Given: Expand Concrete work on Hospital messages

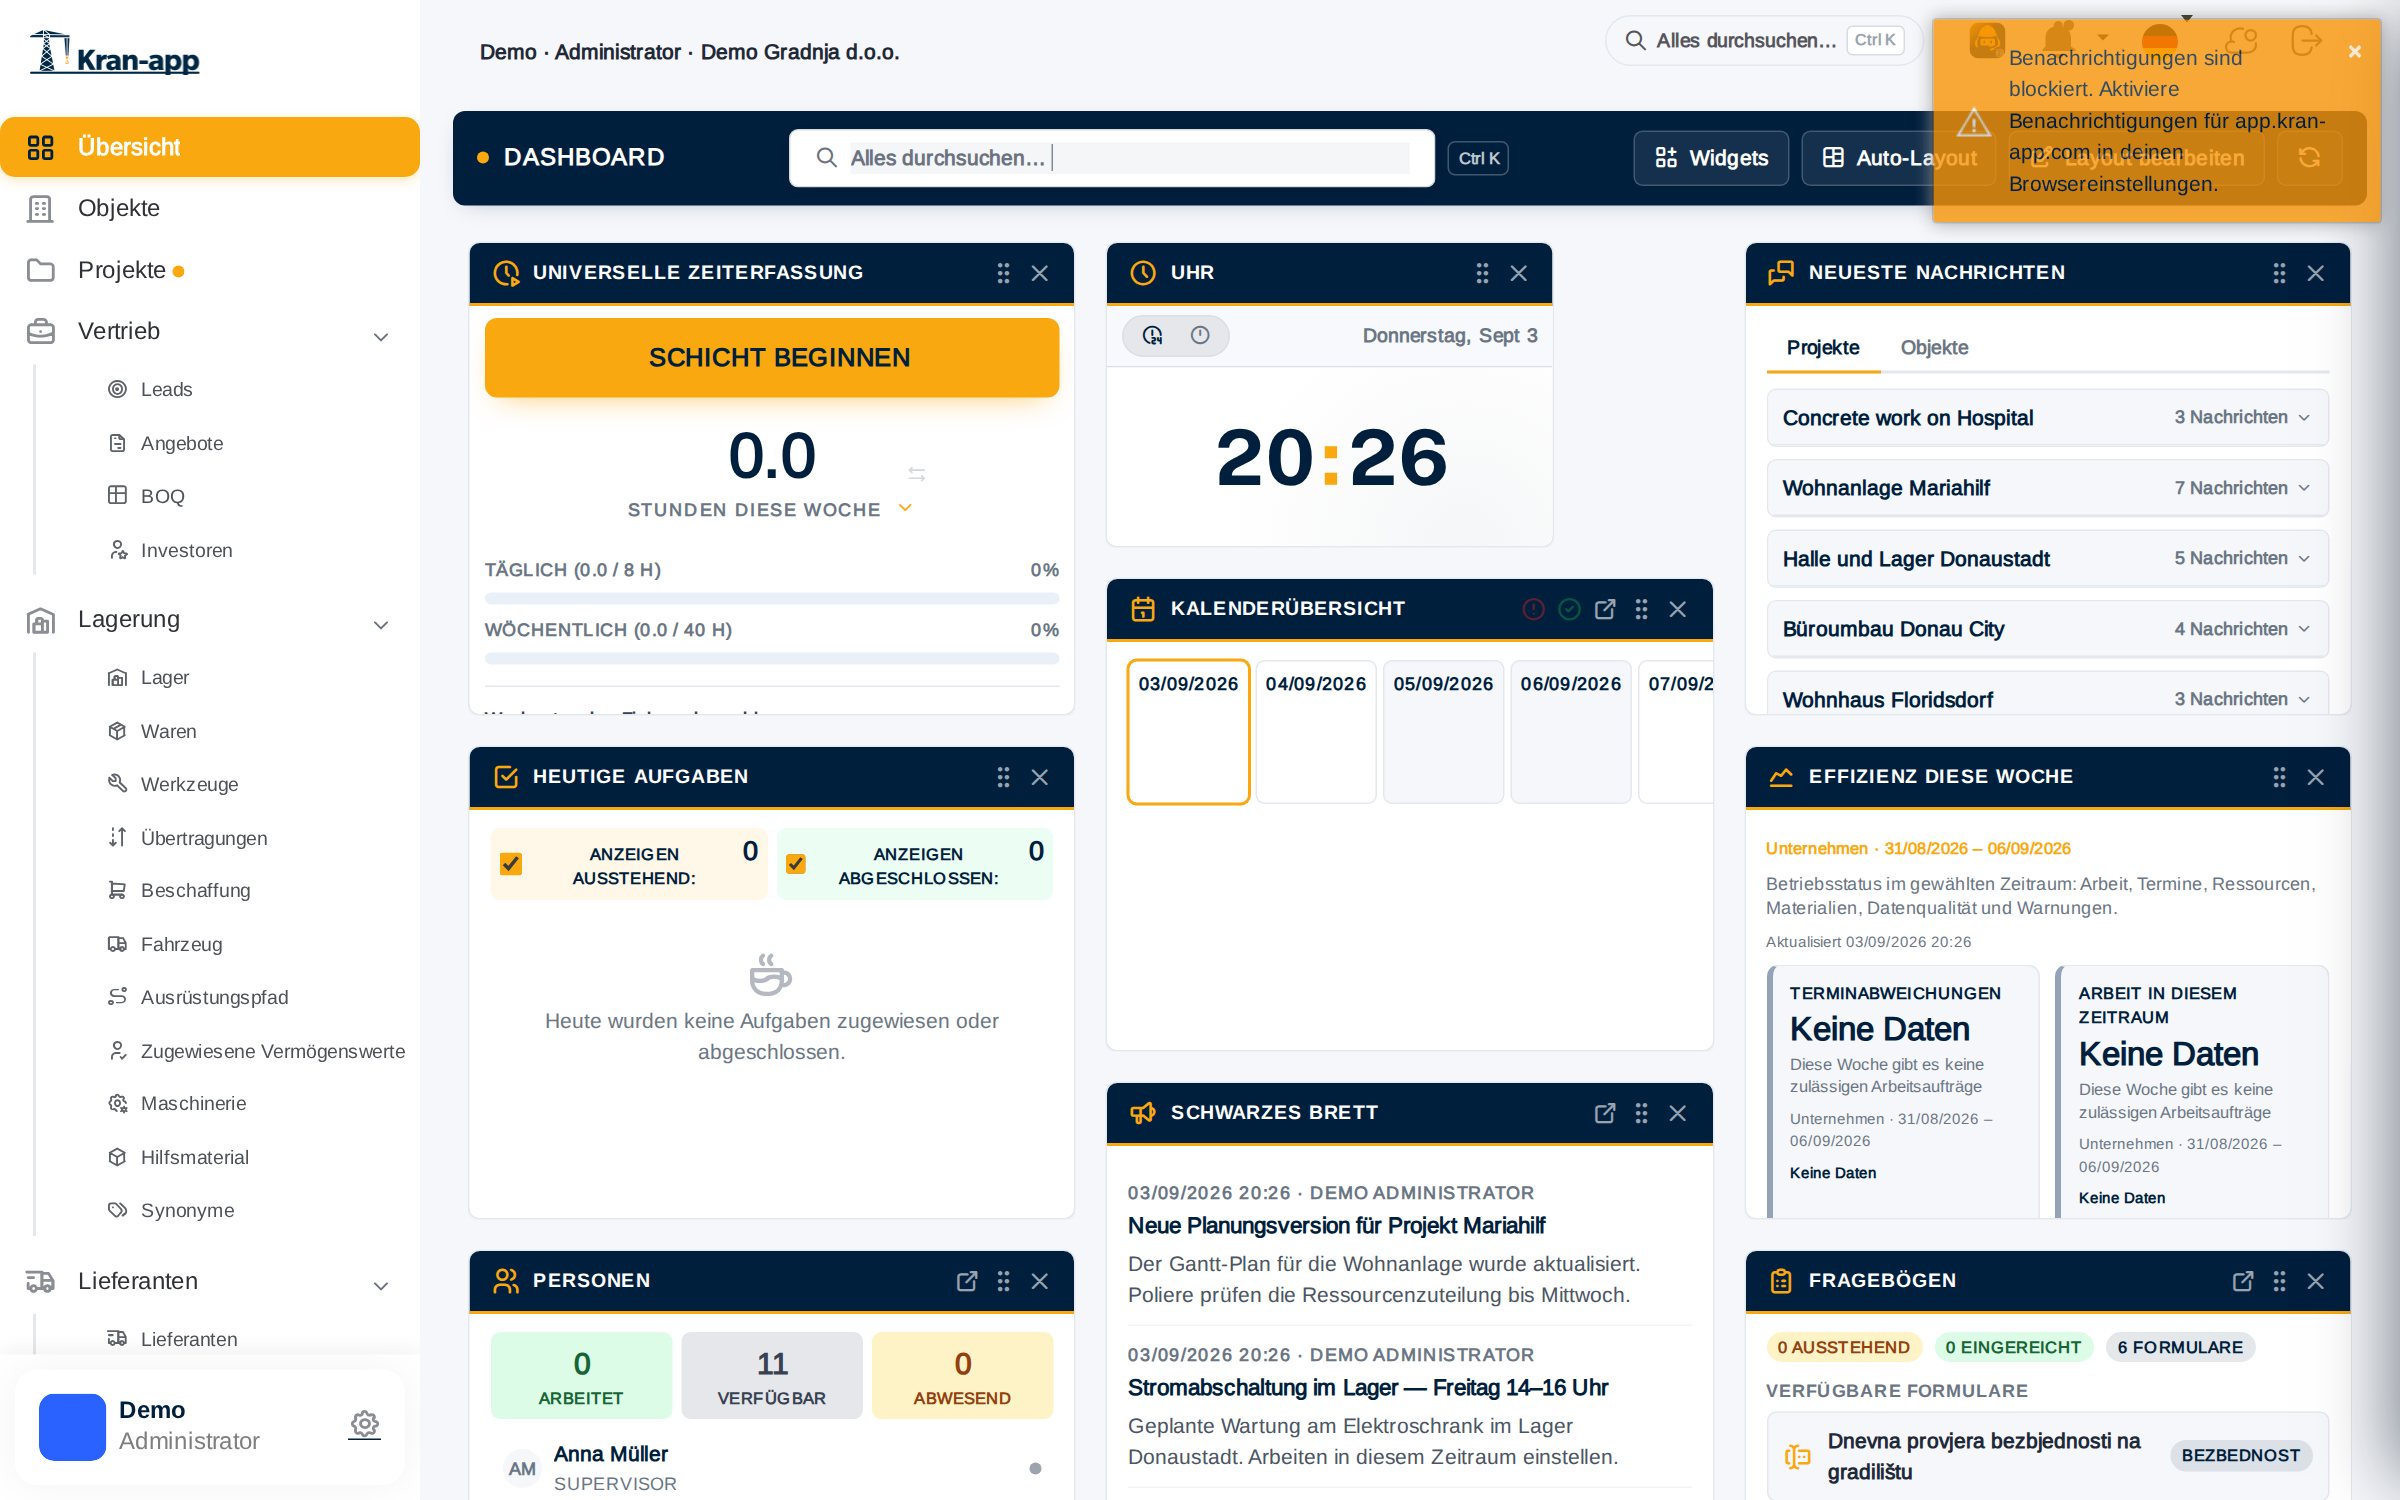Looking at the screenshot, I should pos(2047,418).
